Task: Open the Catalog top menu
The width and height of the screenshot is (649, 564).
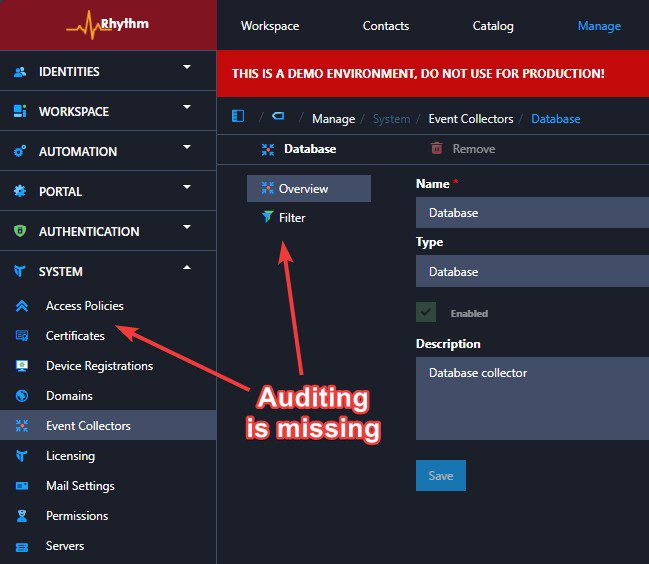Action: 493,26
